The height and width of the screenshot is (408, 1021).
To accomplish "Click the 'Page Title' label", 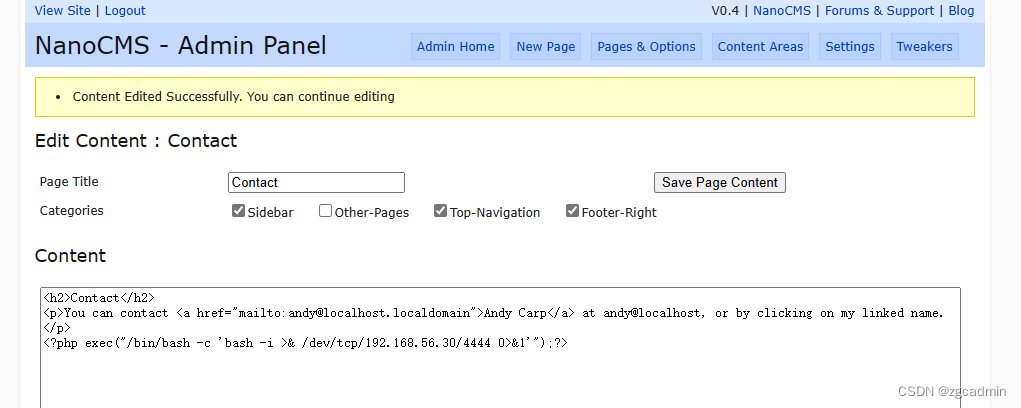I will click(x=69, y=182).
